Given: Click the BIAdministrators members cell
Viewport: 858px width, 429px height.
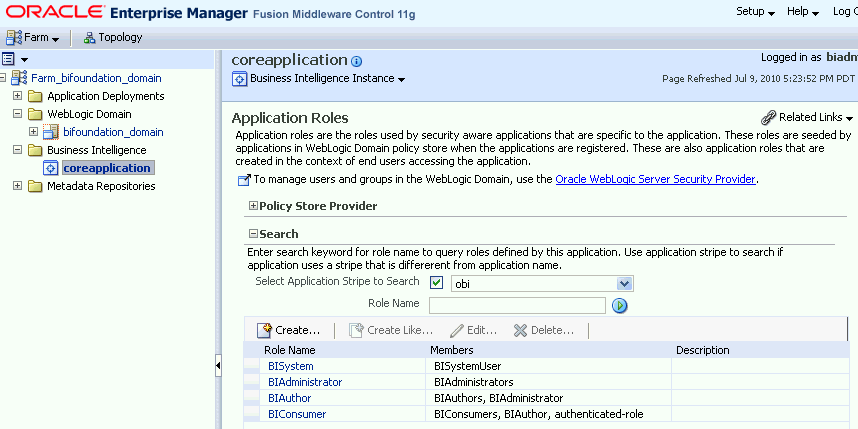Looking at the screenshot, I should (x=548, y=382).
